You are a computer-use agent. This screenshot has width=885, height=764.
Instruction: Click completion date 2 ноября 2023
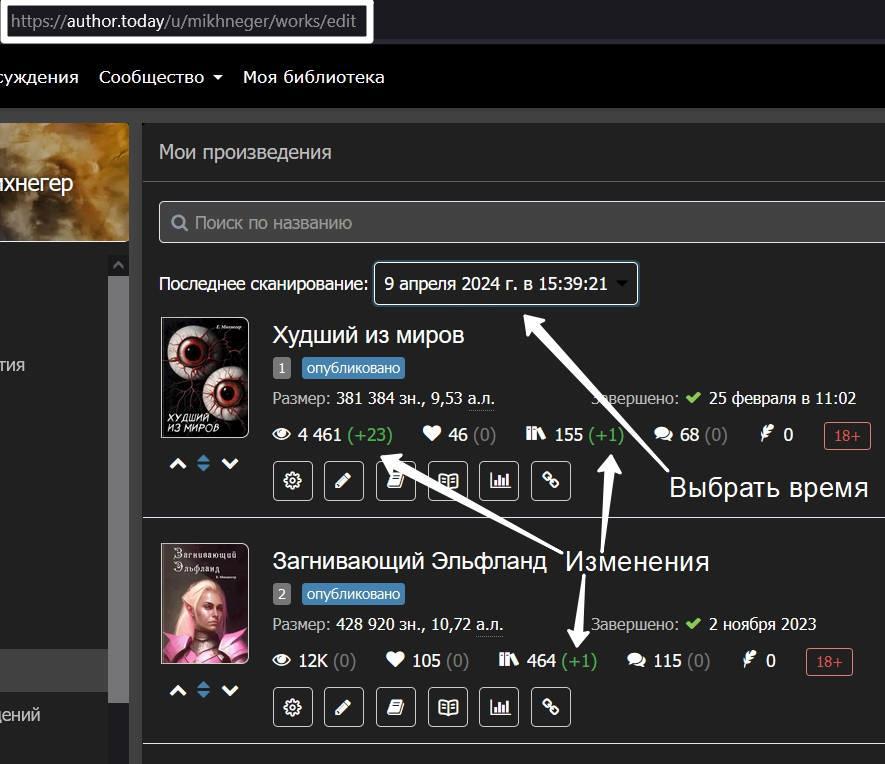coord(763,625)
